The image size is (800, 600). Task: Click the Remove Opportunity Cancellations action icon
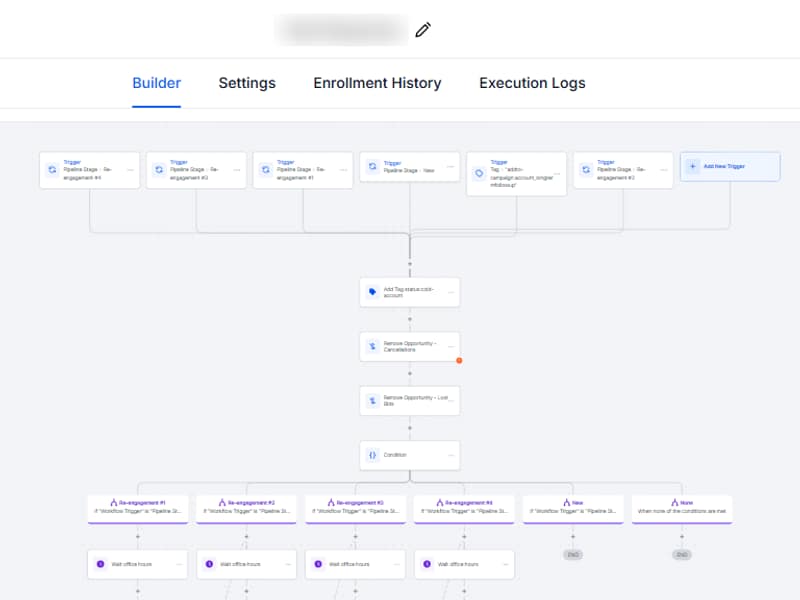[372, 346]
